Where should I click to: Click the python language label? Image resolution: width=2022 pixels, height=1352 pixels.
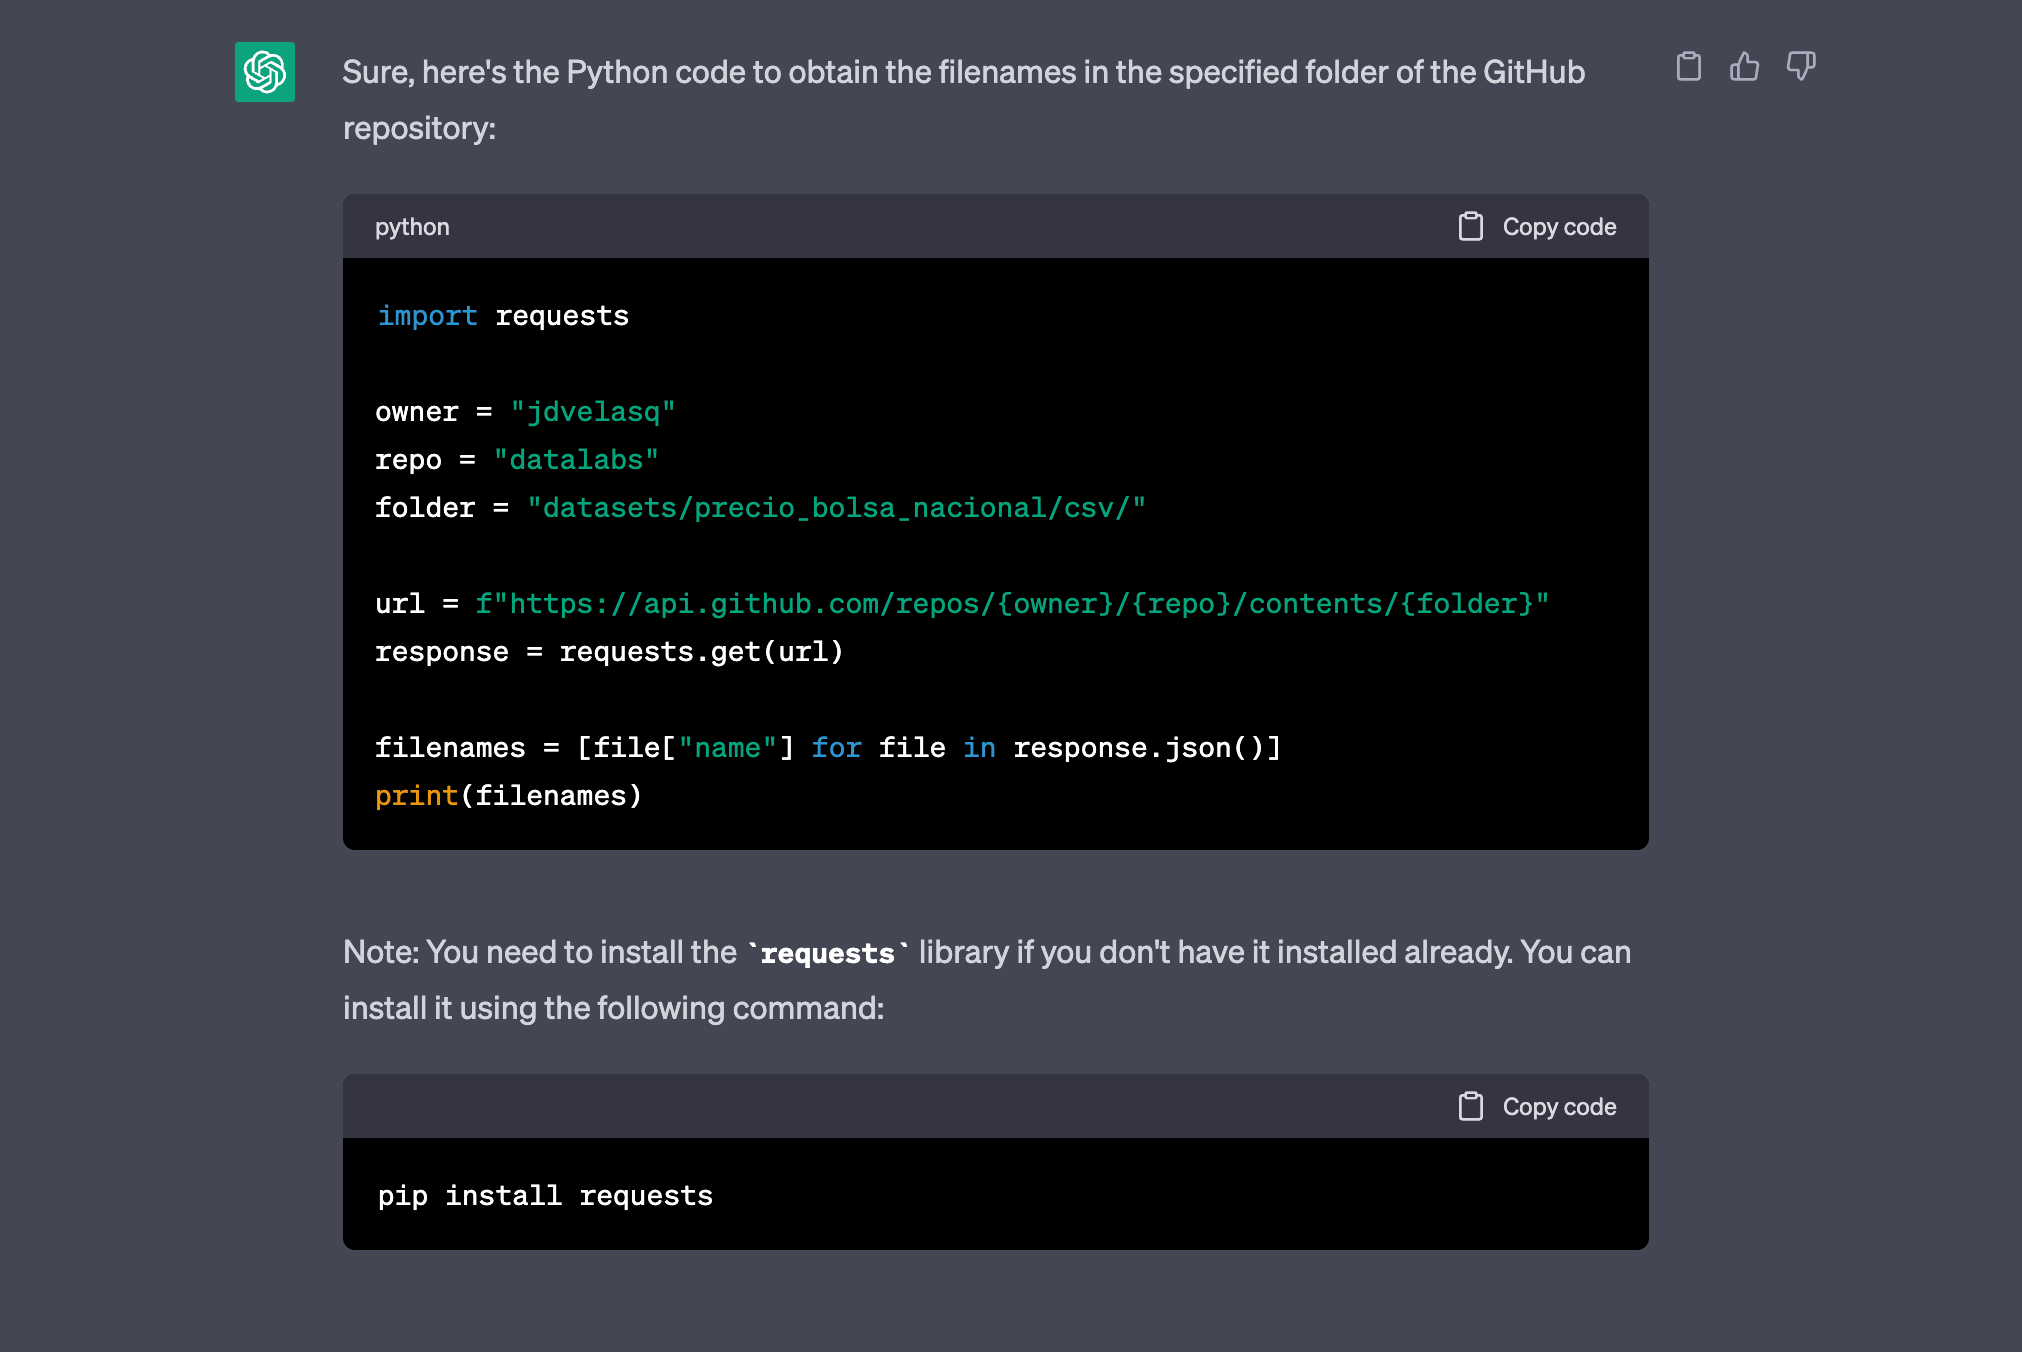[x=412, y=227]
